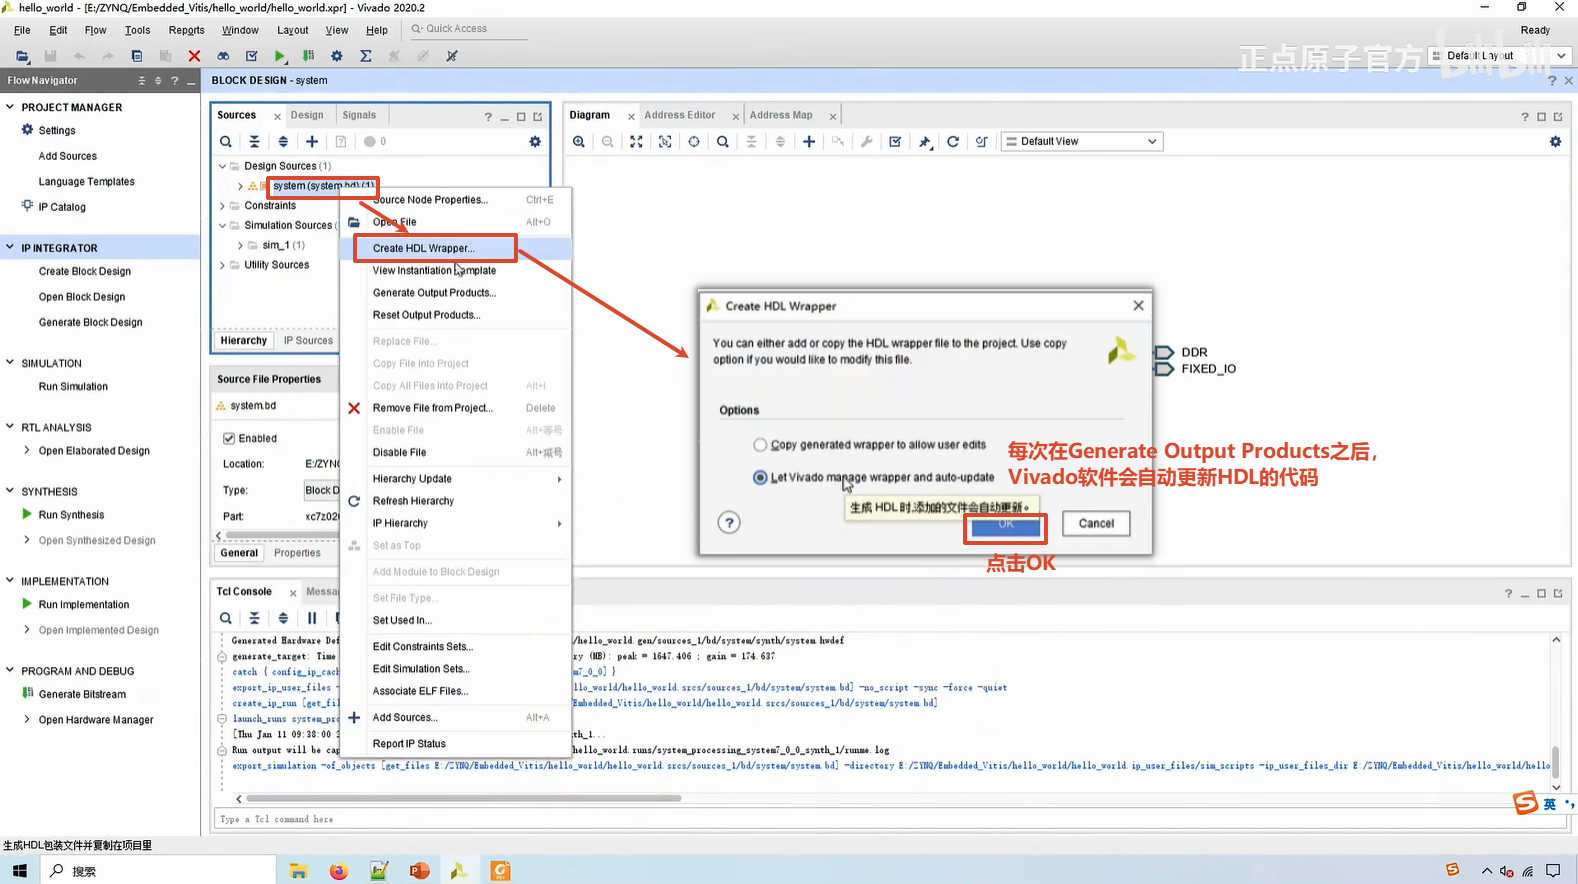This screenshot has height=884, width=1578.
Task: Open the Default View dropdown in Diagram
Action: [x=1082, y=142]
